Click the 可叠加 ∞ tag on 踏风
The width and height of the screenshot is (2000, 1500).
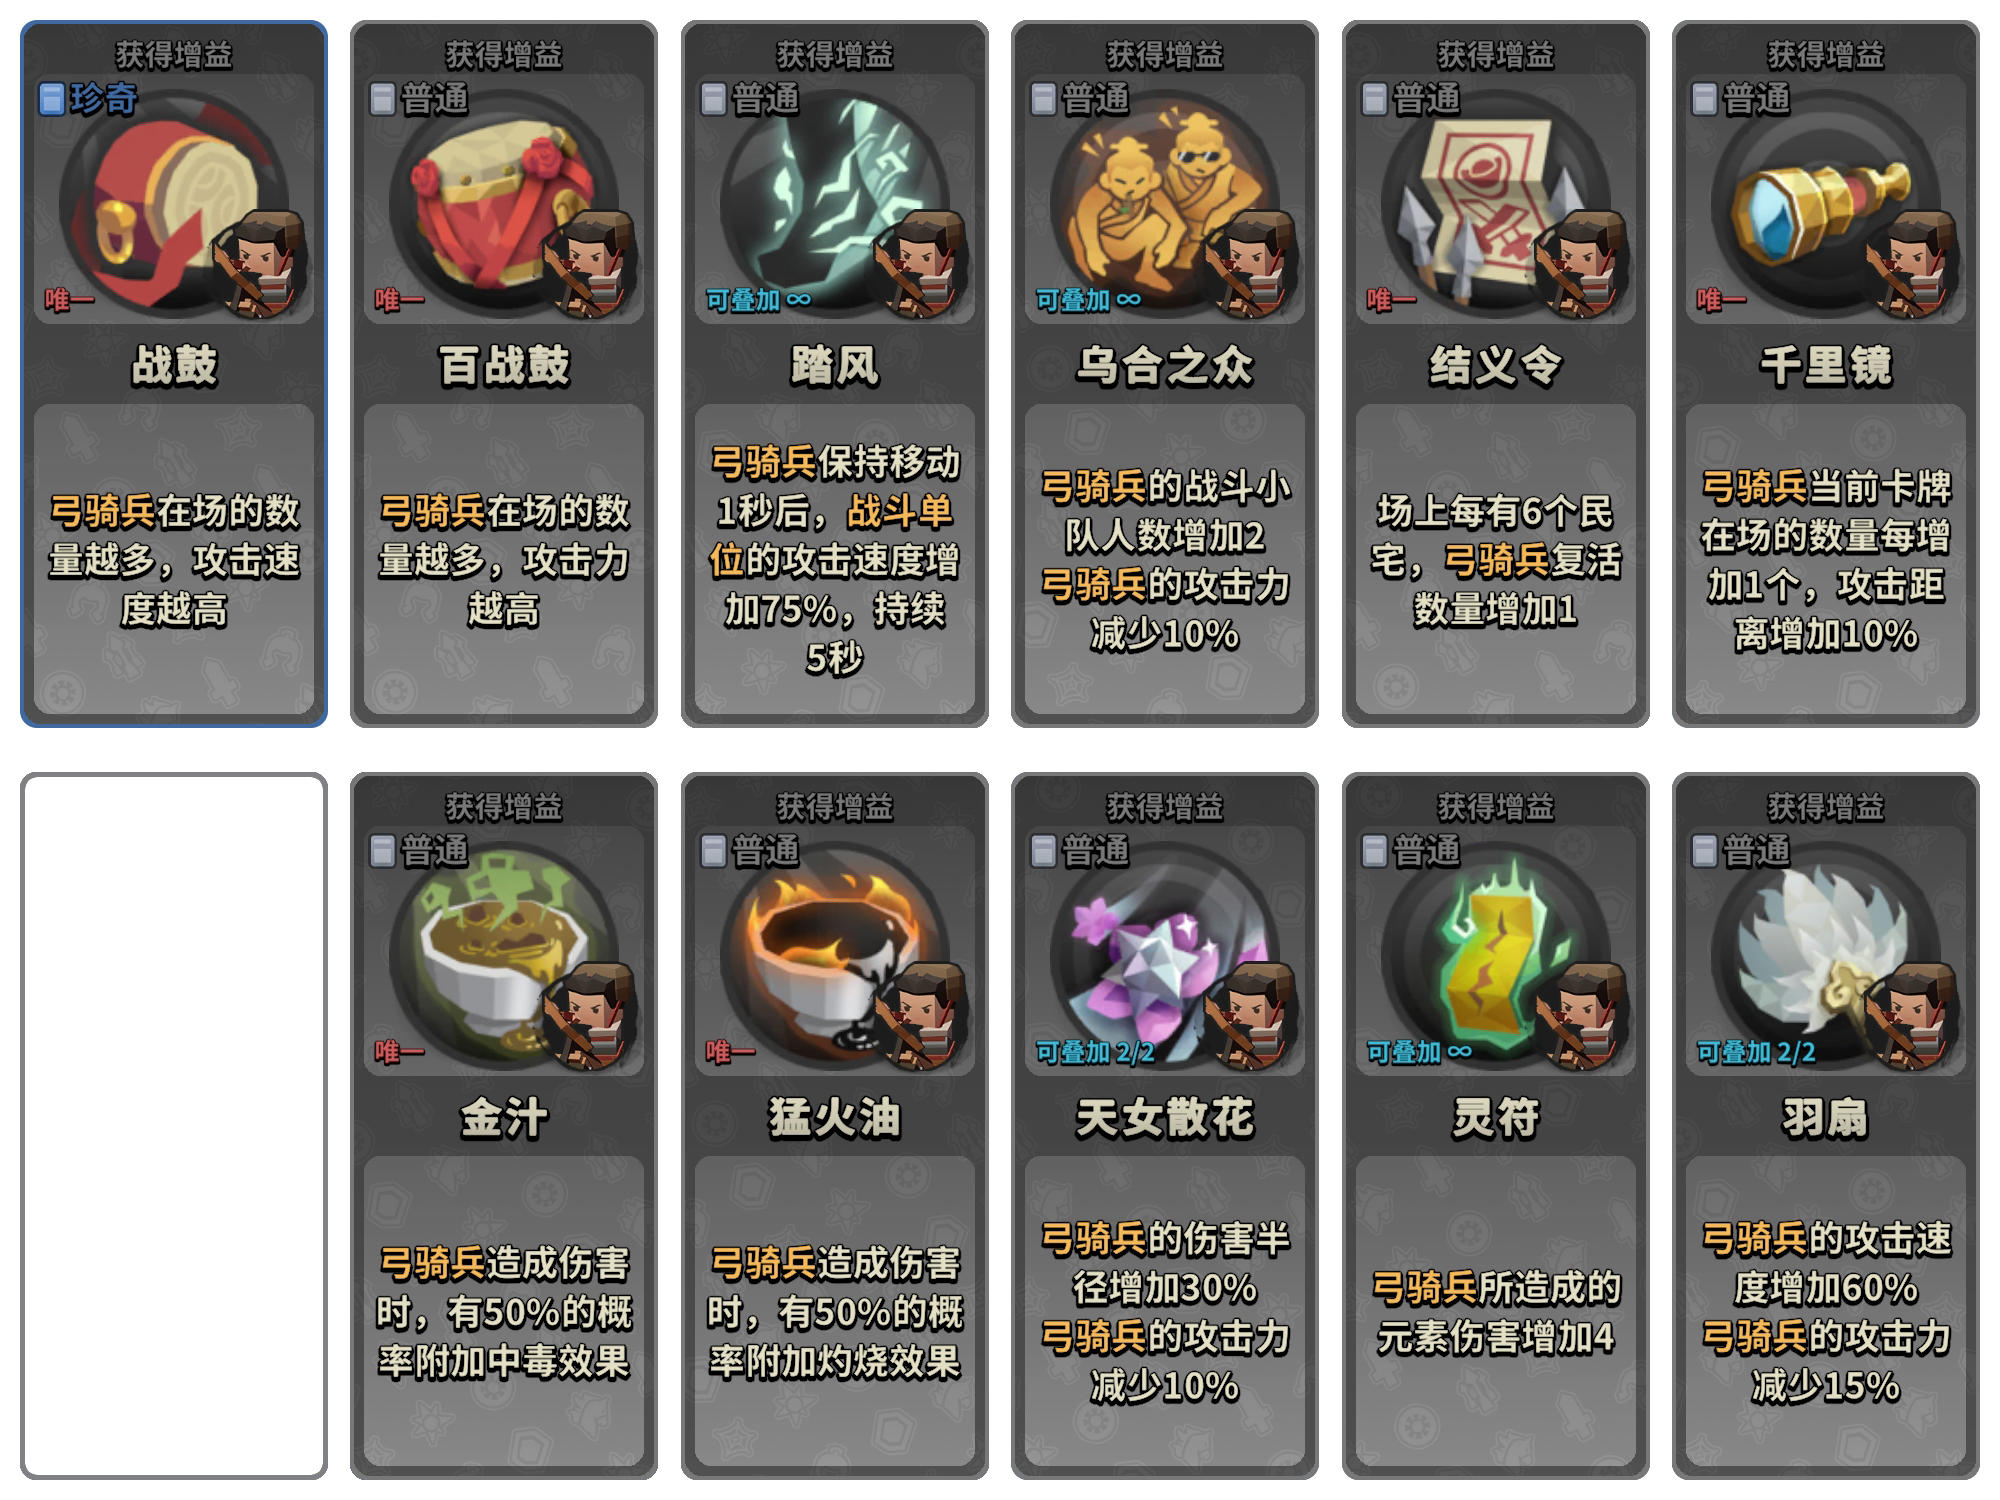click(x=758, y=299)
